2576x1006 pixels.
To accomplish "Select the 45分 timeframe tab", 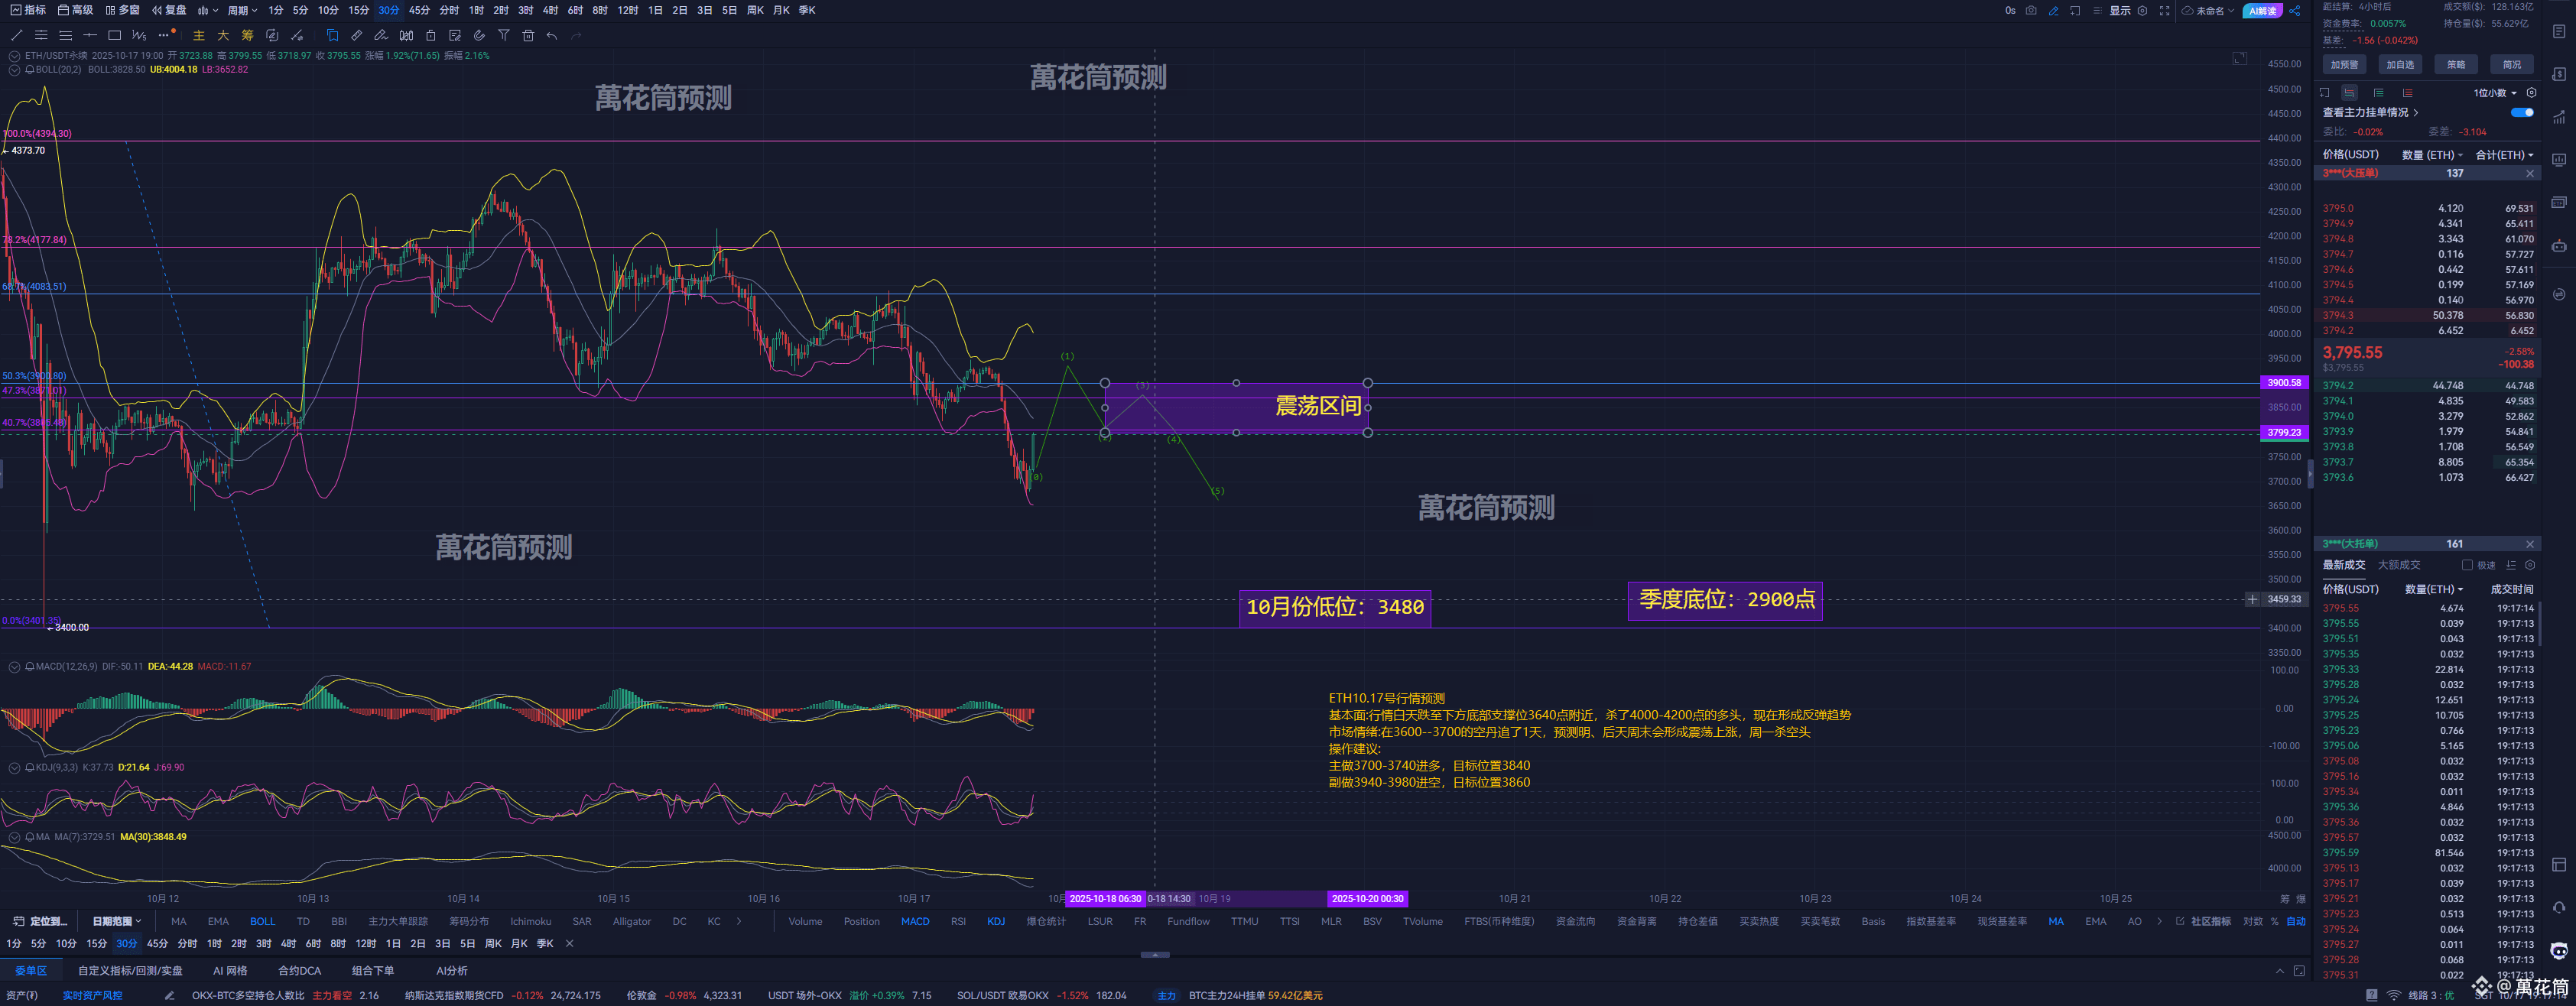I will click(419, 10).
